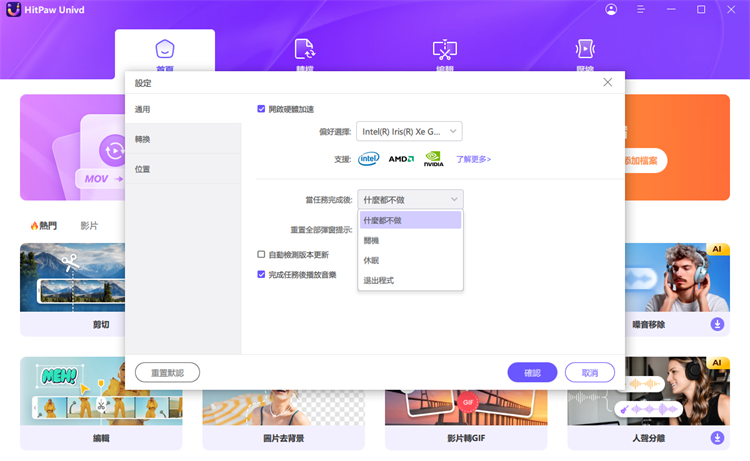The width and height of the screenshot is (750, 461).
Task: Click the 編輯 edit icon in top bar
Action: [445, 49]
